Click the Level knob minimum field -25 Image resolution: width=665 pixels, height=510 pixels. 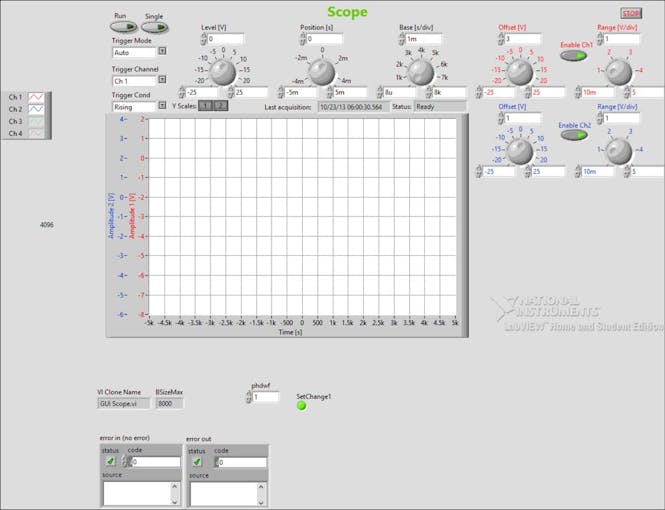(x=201, y=92)
